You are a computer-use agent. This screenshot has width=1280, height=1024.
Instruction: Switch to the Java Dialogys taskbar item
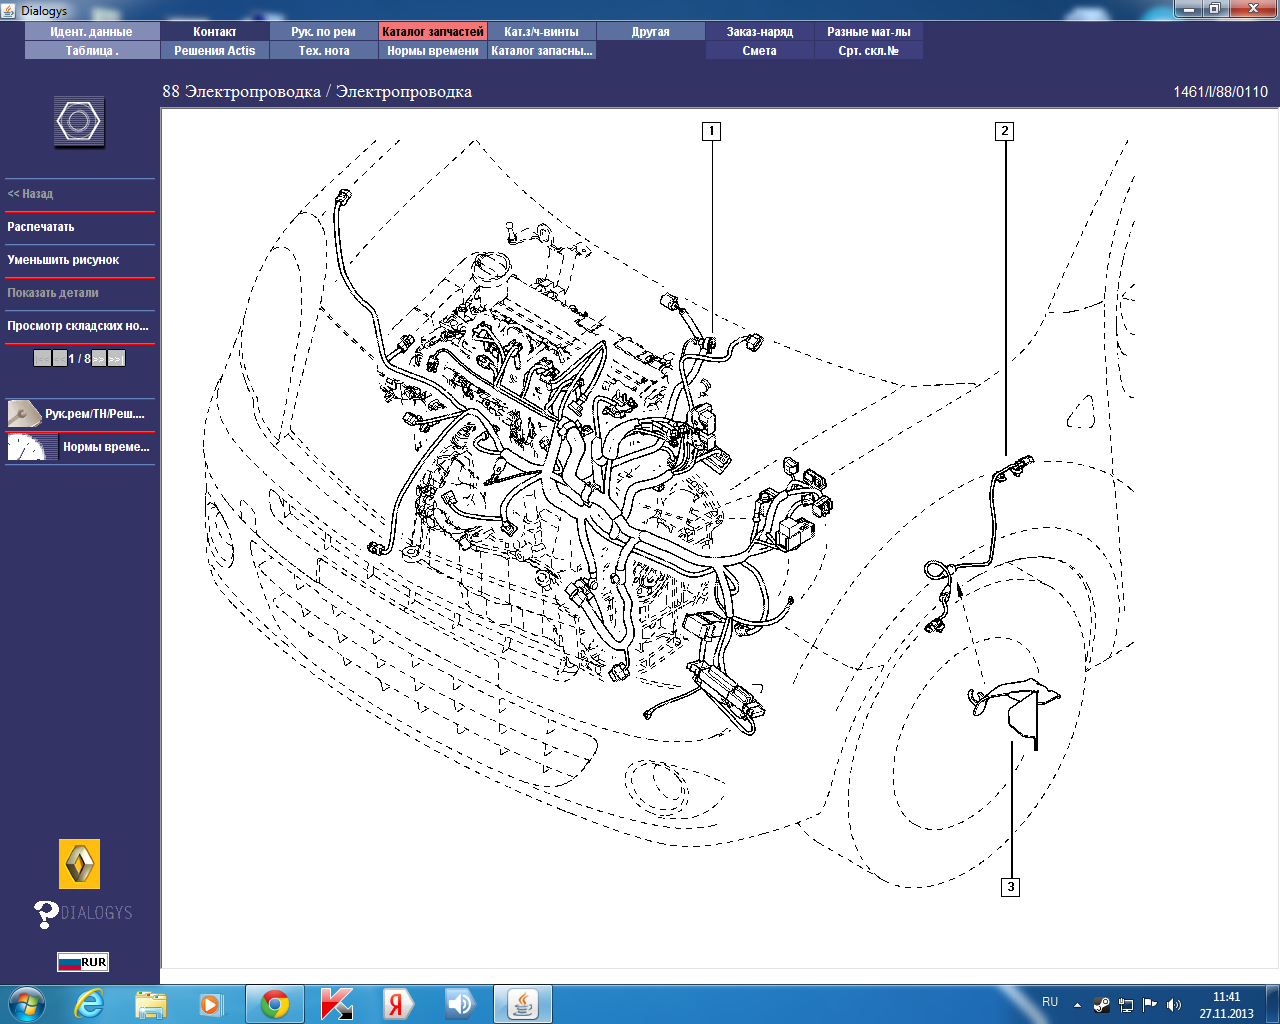coord(523,1004)
